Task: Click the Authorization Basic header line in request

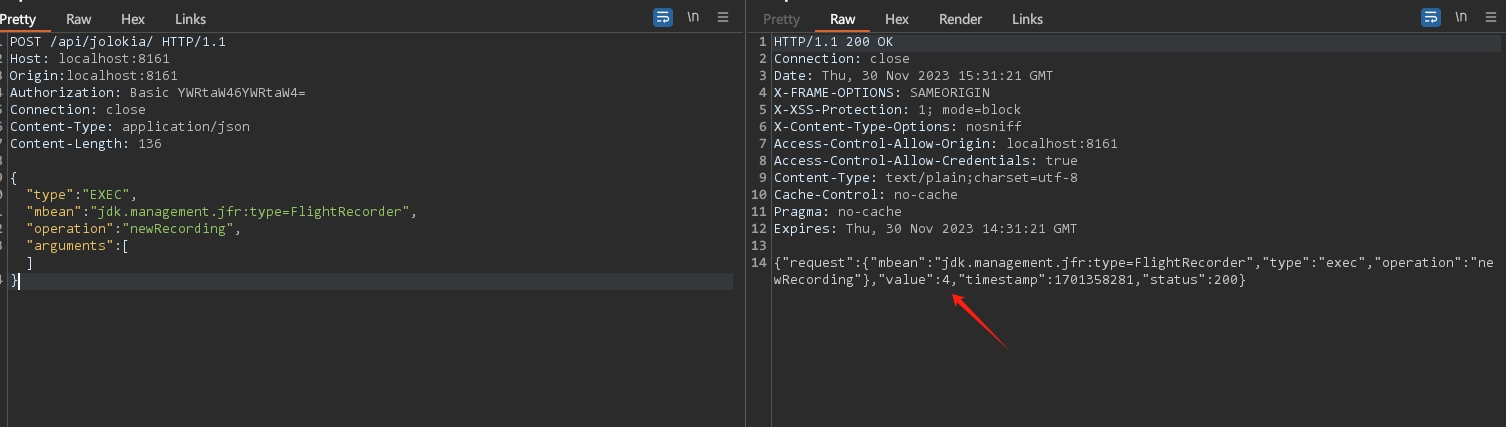Action: [157, 93]
